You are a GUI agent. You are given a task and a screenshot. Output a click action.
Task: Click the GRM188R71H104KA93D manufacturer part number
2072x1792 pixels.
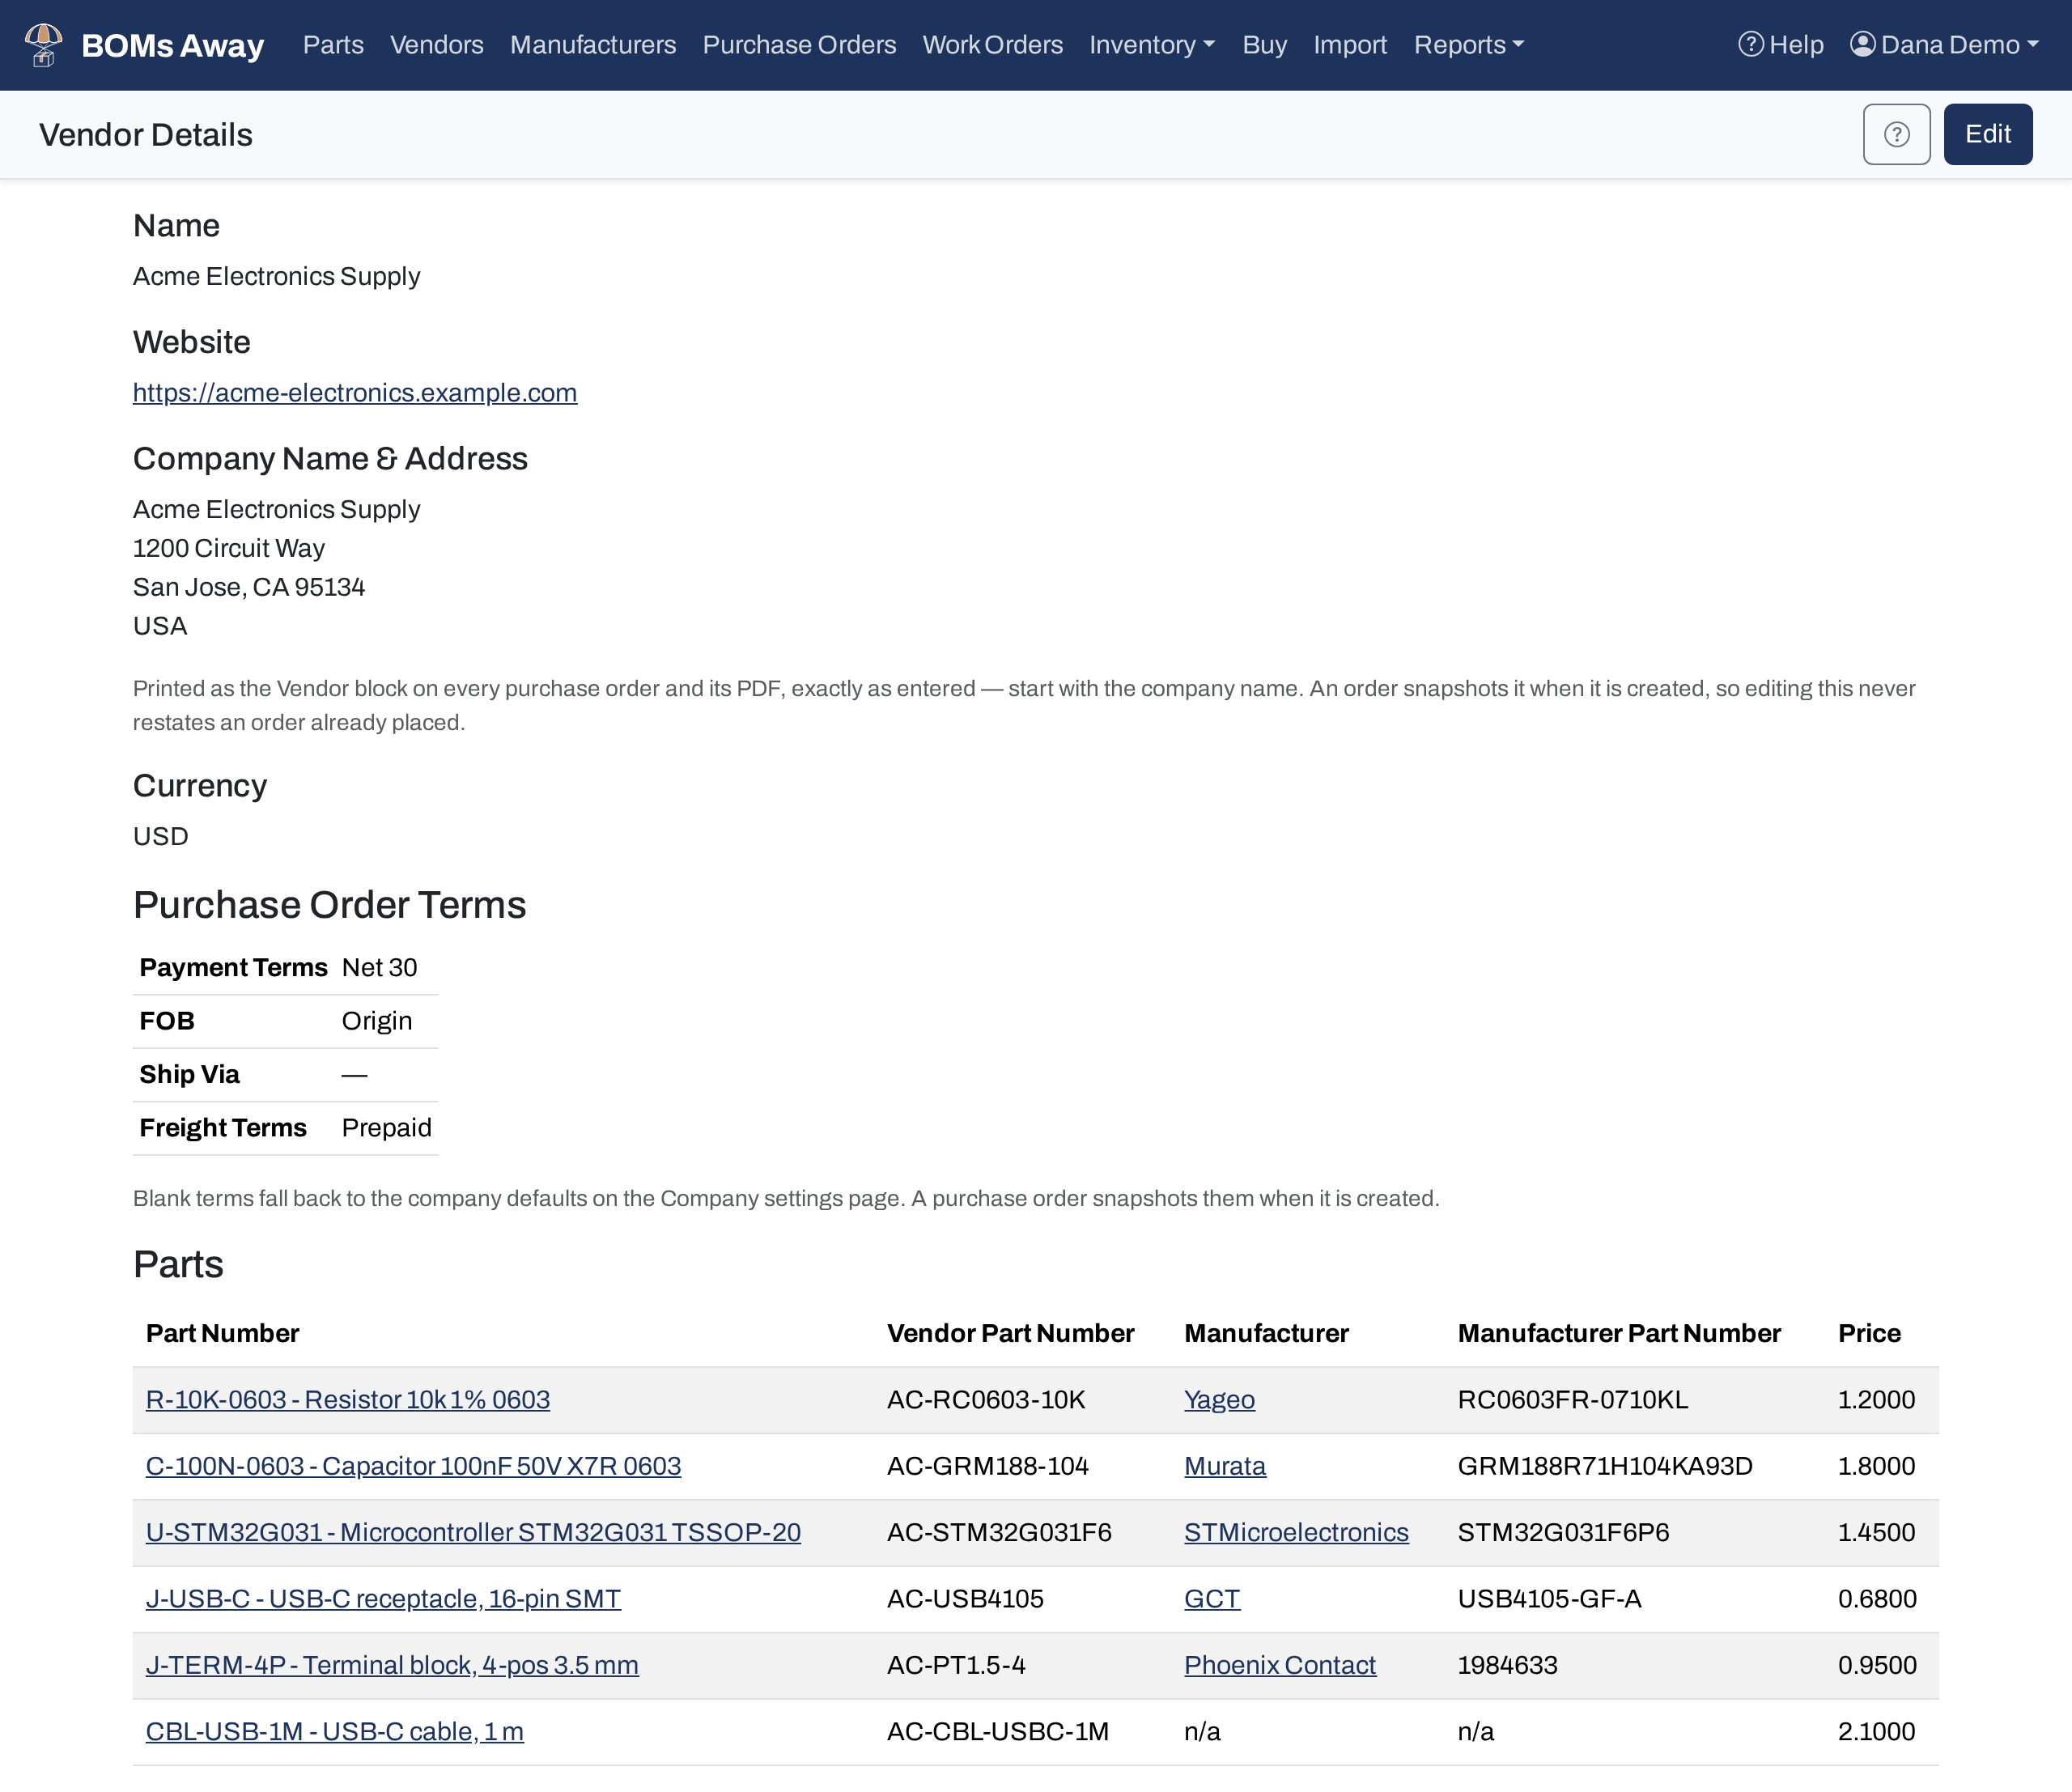[1605, 1466]
